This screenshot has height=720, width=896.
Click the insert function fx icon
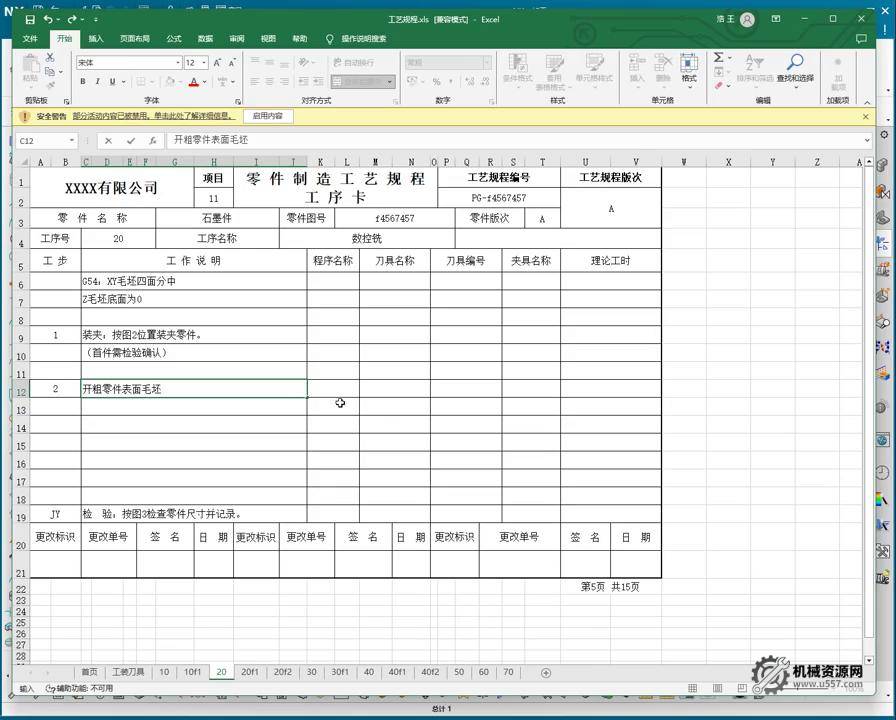[152, 141]
